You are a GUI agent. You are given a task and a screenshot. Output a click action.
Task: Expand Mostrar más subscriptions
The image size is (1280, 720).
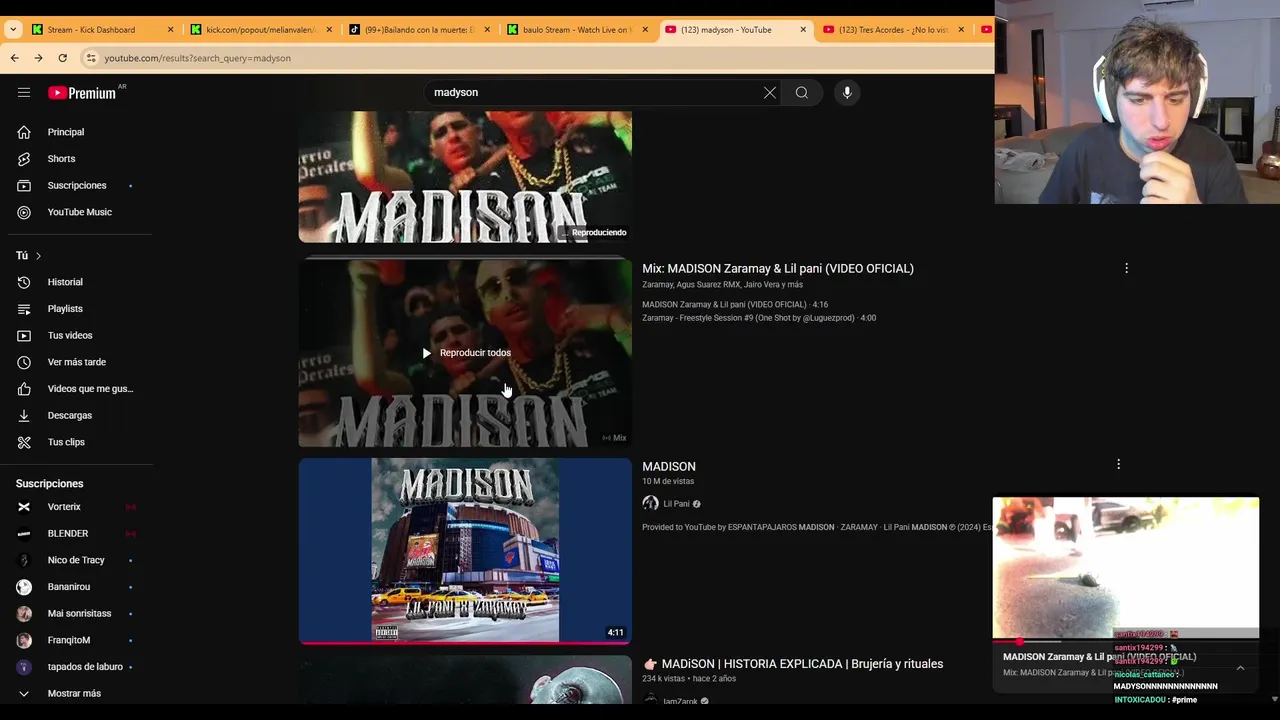point(76,693)
